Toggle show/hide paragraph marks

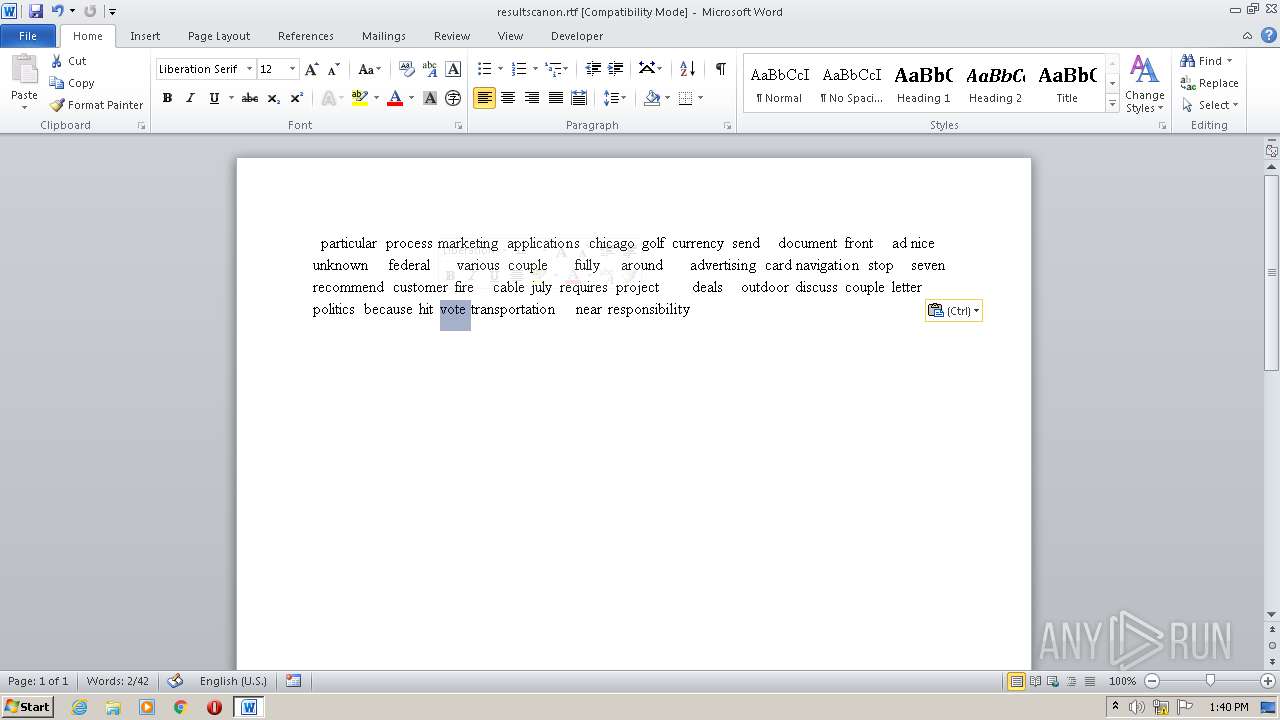720,69
